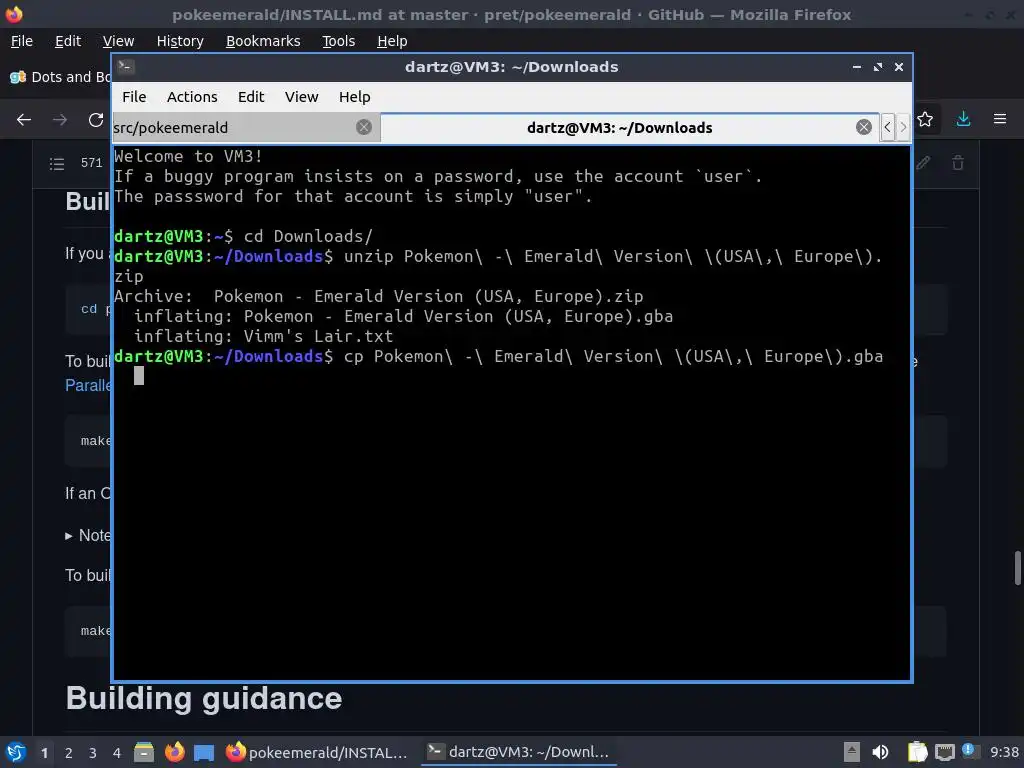The image size is (1024, 768).
Task: Bookmark page with star icon
Action: click(925, 120)
